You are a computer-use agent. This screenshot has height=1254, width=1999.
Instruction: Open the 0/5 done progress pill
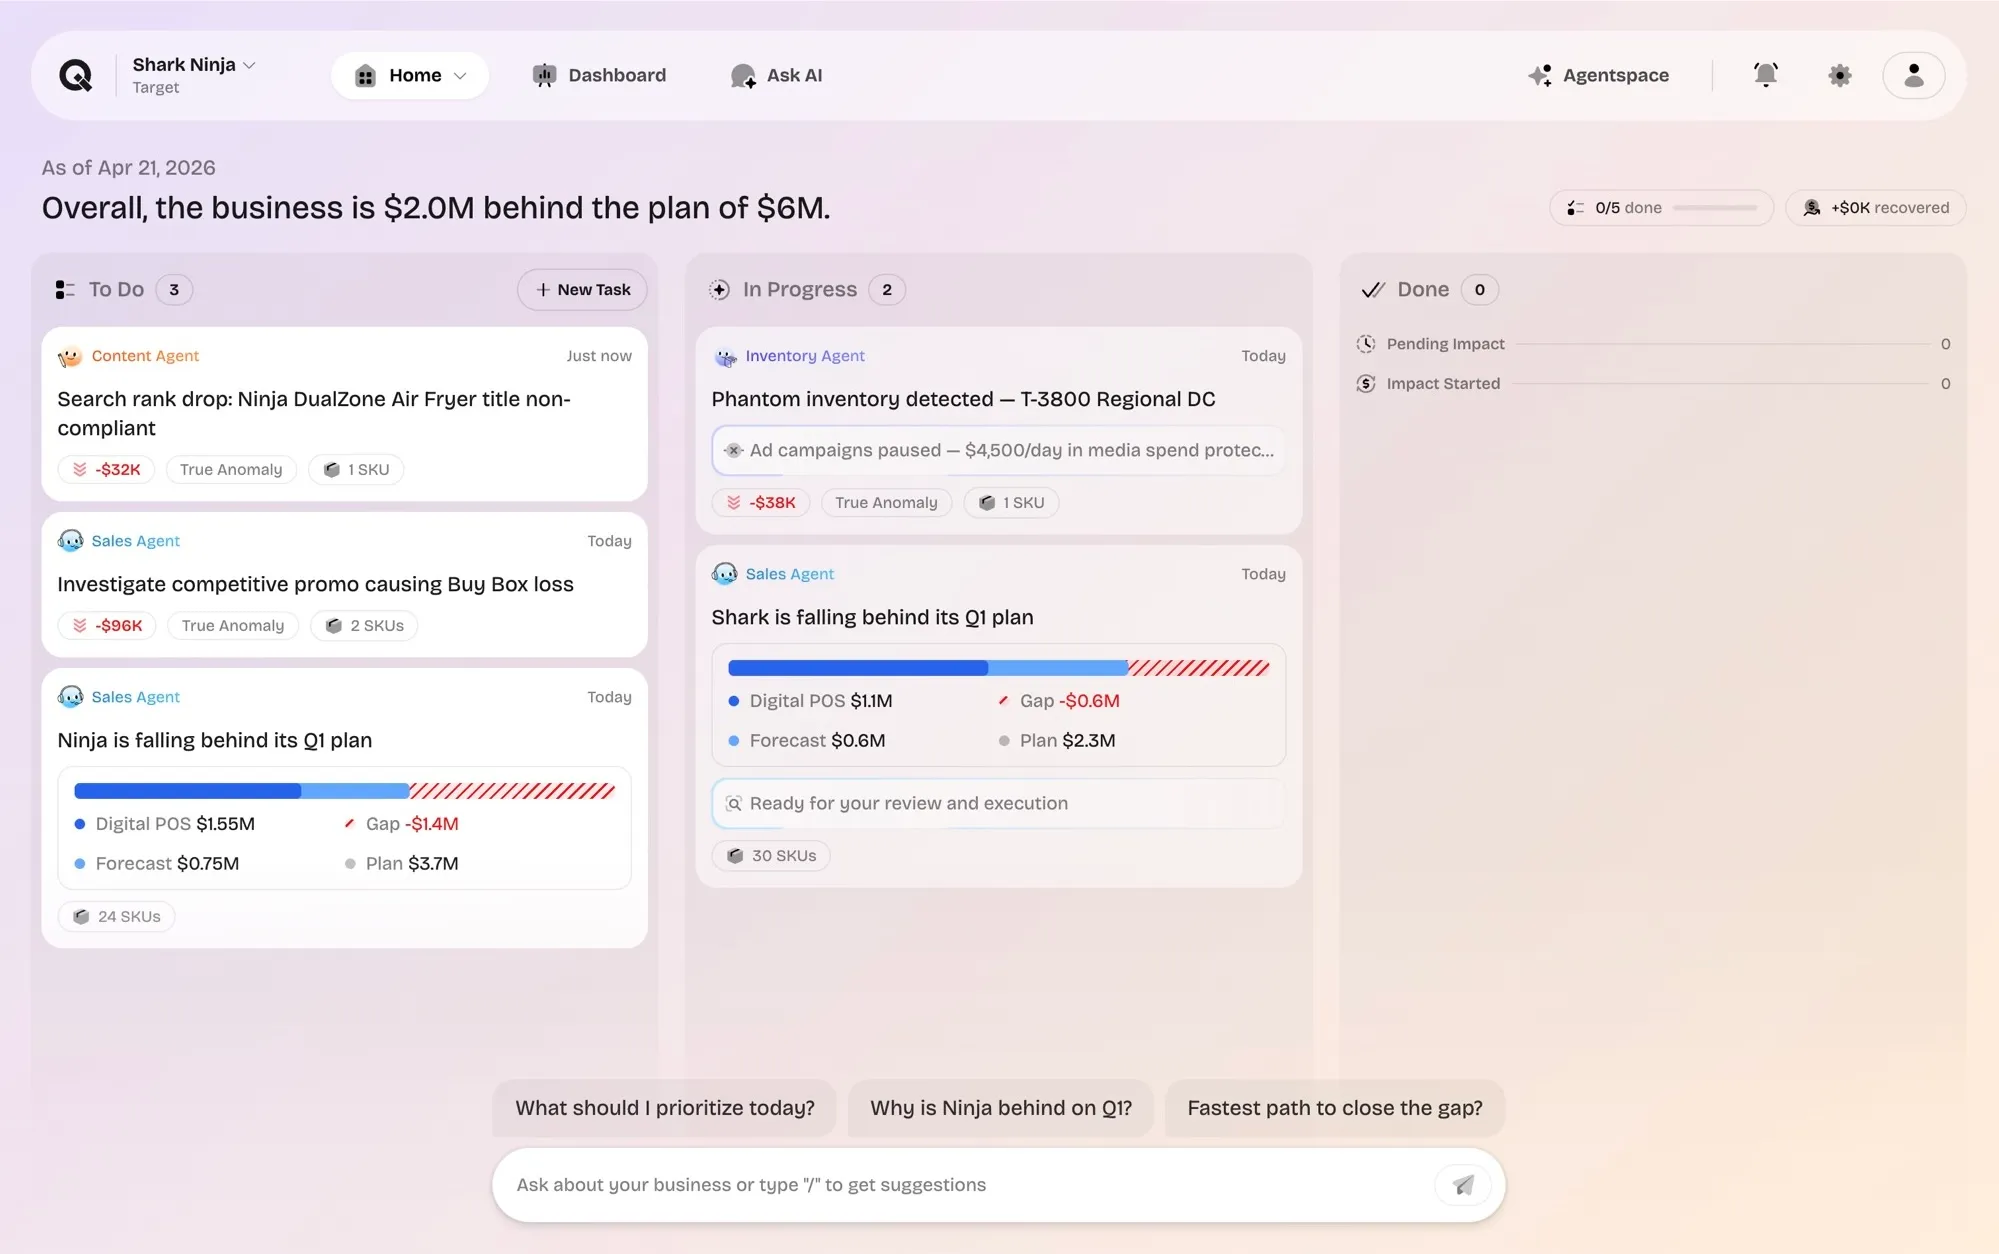pyautogui.click(x=1661, y=208)
